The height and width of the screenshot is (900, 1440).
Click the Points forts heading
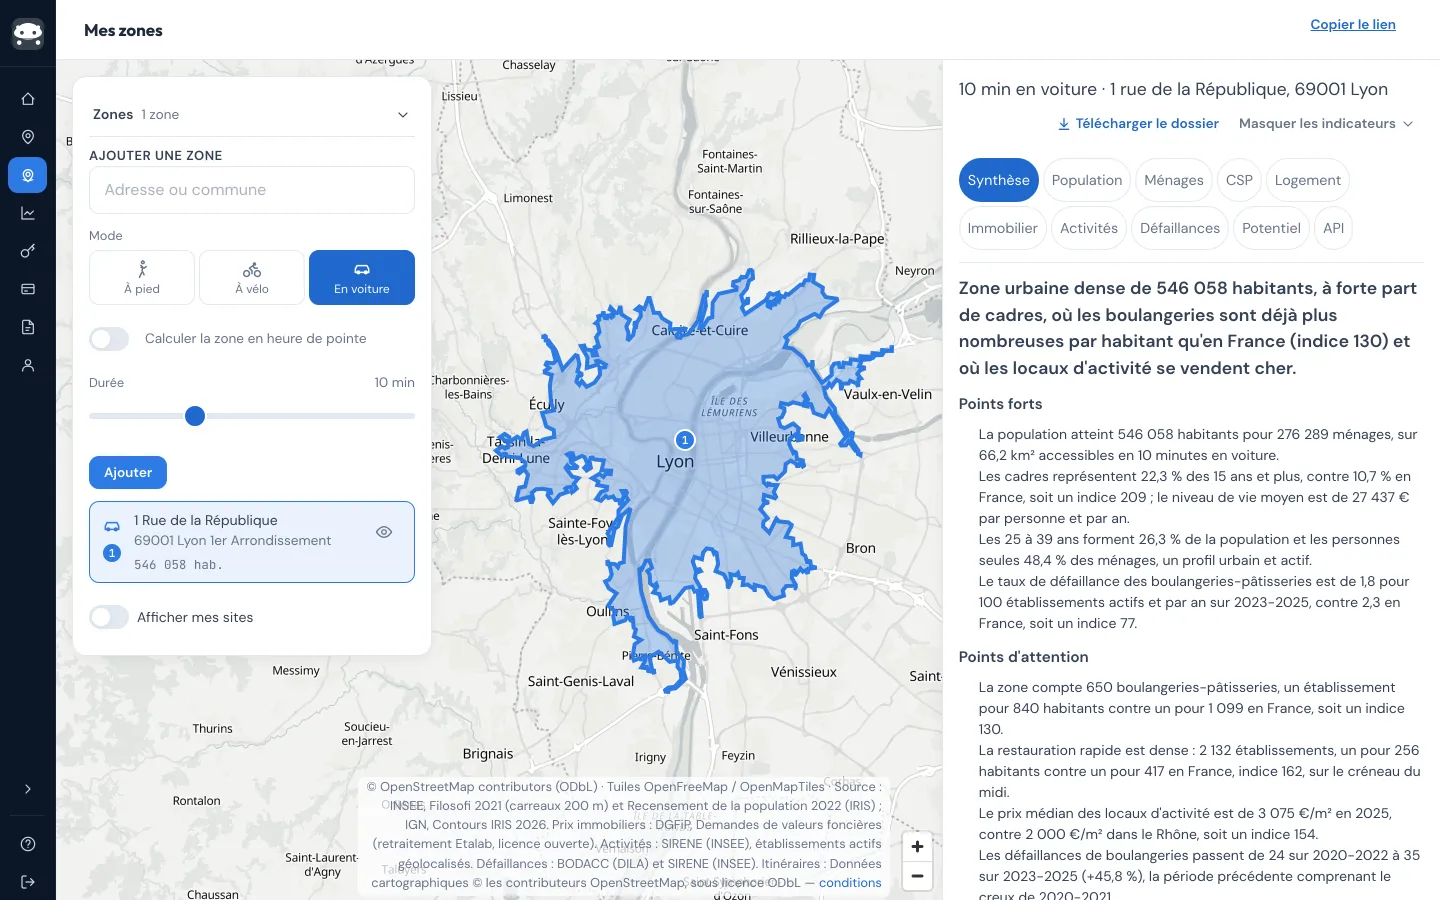pyautogui.click(x=1000, y=404)
